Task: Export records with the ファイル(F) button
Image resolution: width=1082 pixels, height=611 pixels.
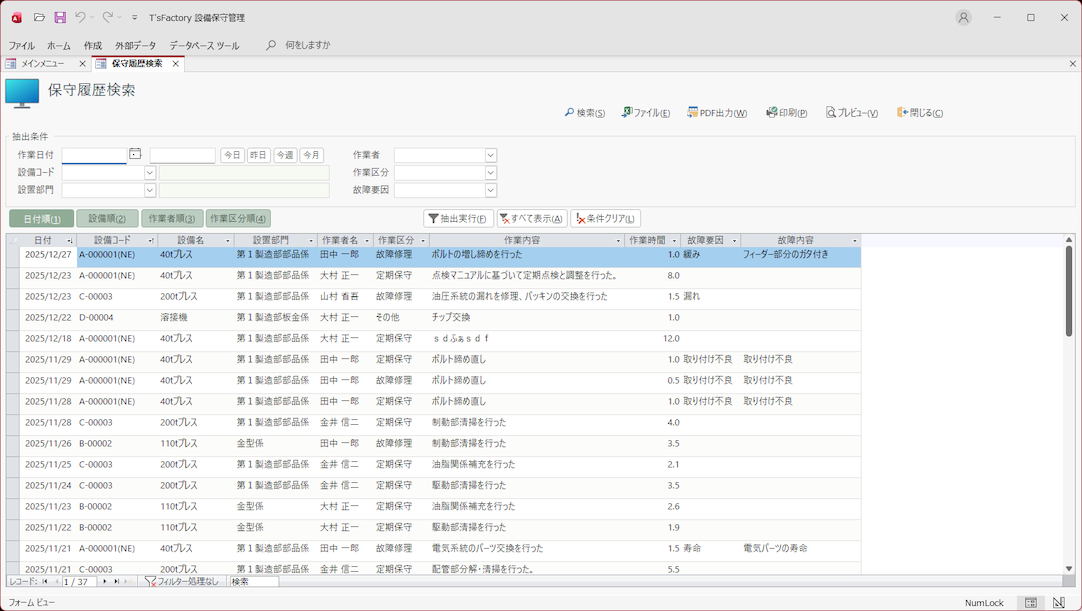Action: 645,113
